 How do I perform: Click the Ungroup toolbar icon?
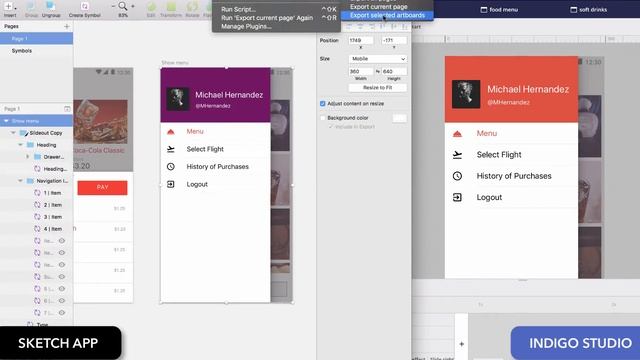click(x=51, y=6)
